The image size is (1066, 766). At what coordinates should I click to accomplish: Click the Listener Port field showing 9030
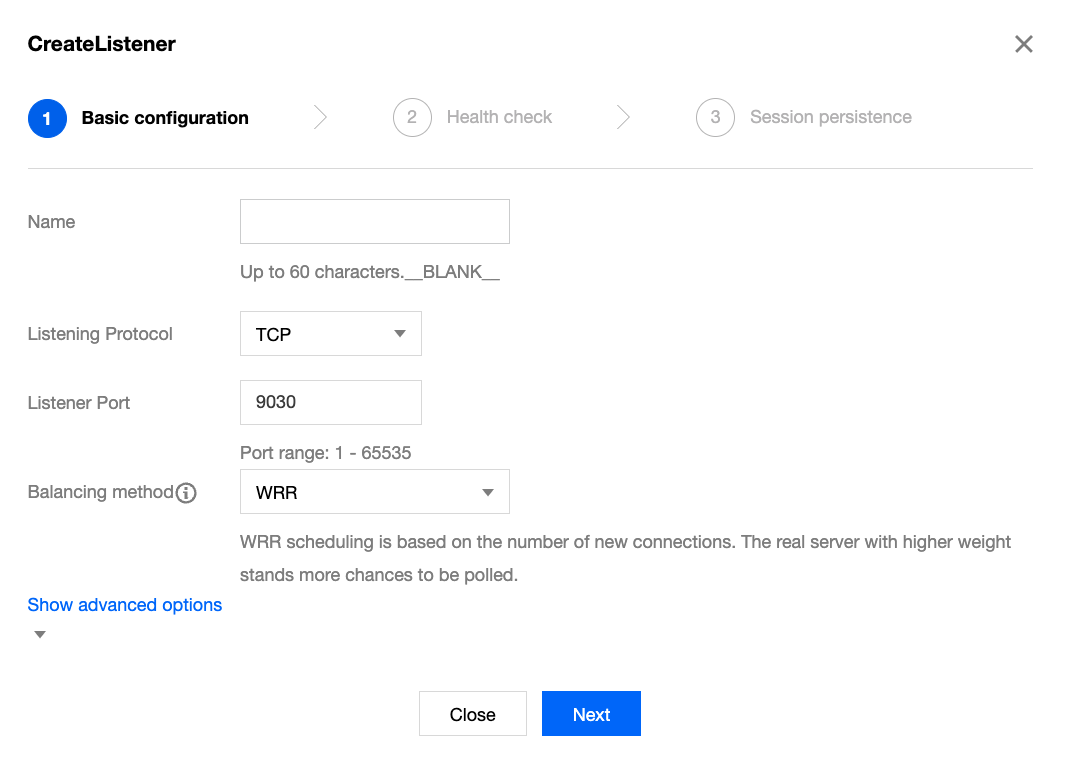pos(330,402)
